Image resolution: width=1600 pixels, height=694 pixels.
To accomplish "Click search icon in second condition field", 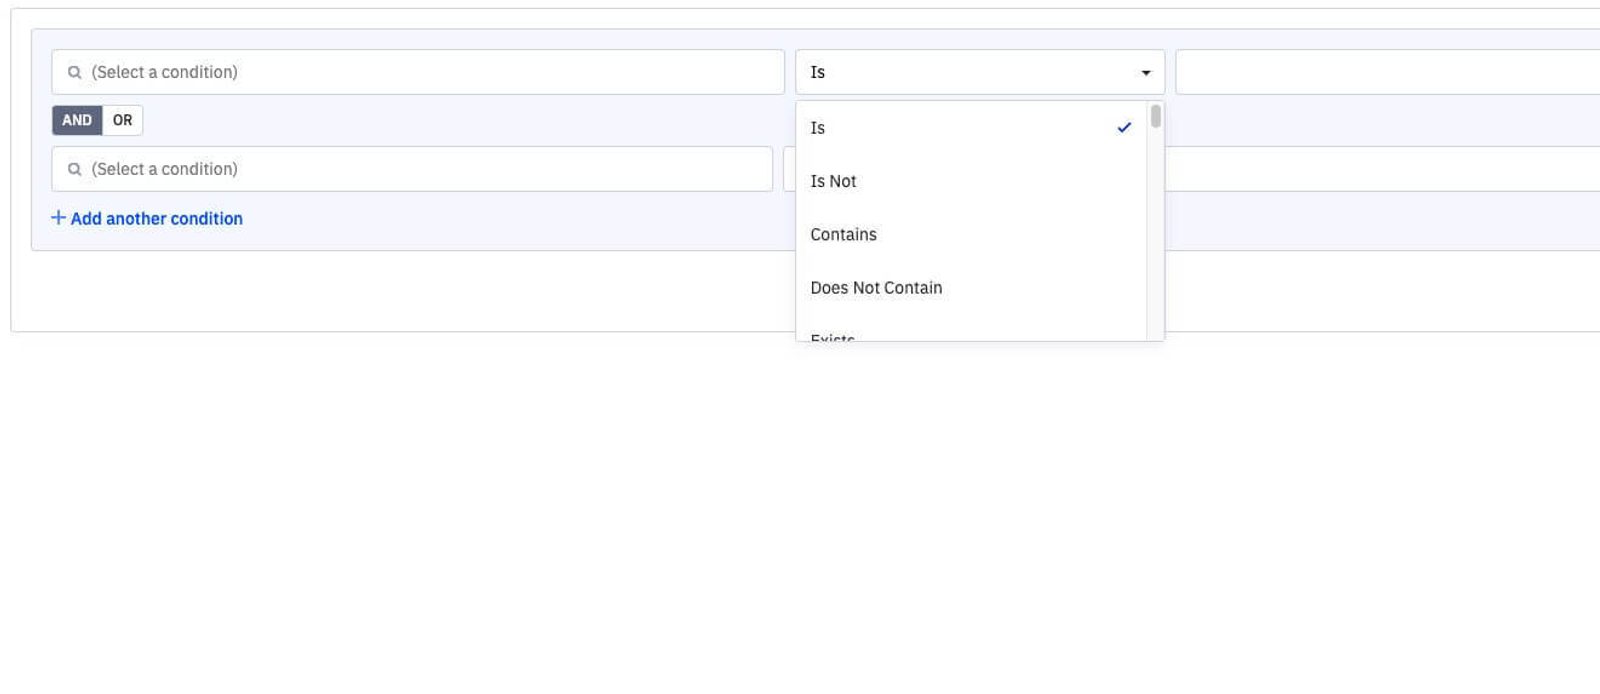I will [x=74, y=169].
